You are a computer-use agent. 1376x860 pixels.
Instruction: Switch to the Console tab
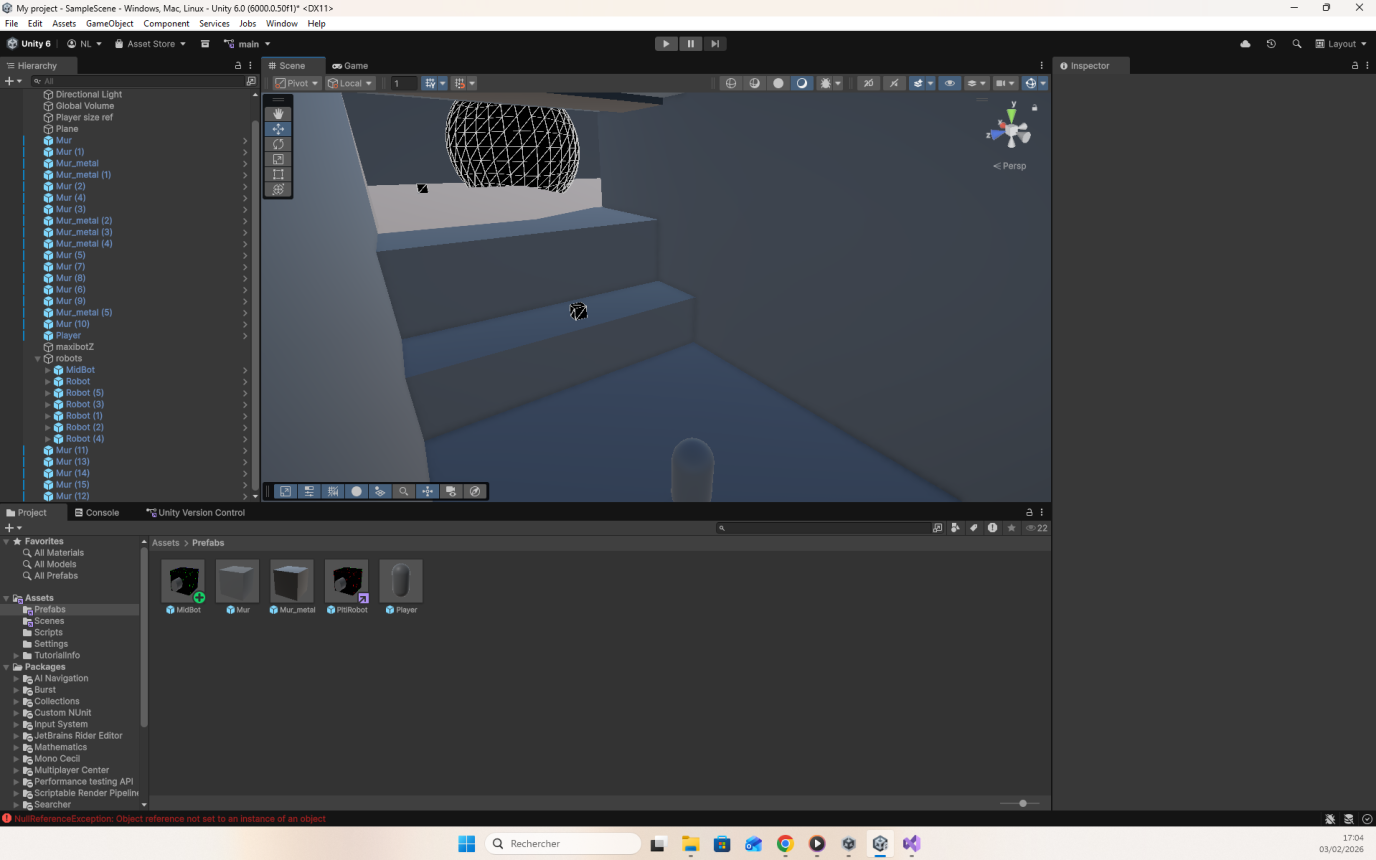[97, 513]
